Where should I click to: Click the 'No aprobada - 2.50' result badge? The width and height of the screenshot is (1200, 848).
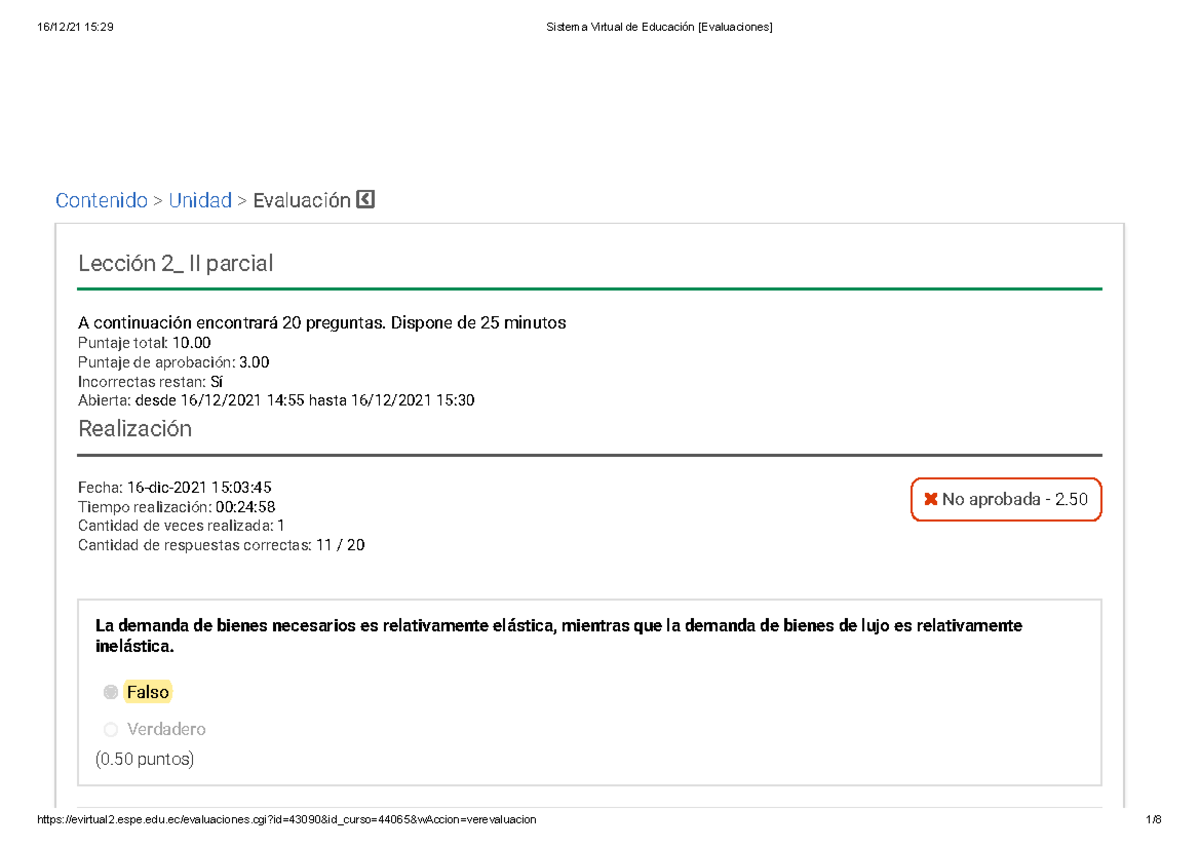tap(1006, 498)
